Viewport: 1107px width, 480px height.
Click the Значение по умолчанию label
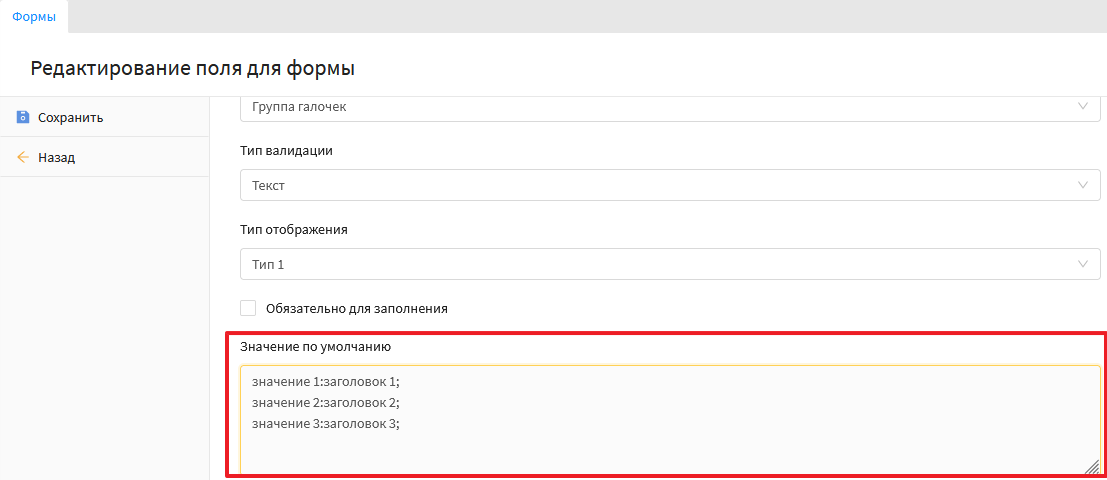[315, 347]
